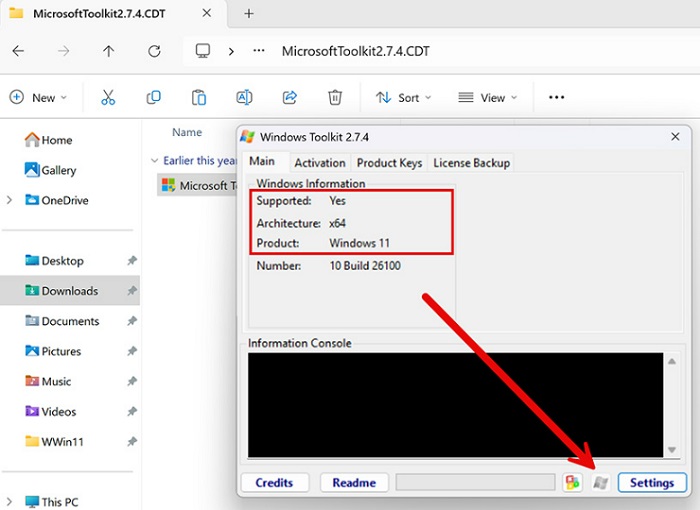Select the Main tab

click(262, 161)
